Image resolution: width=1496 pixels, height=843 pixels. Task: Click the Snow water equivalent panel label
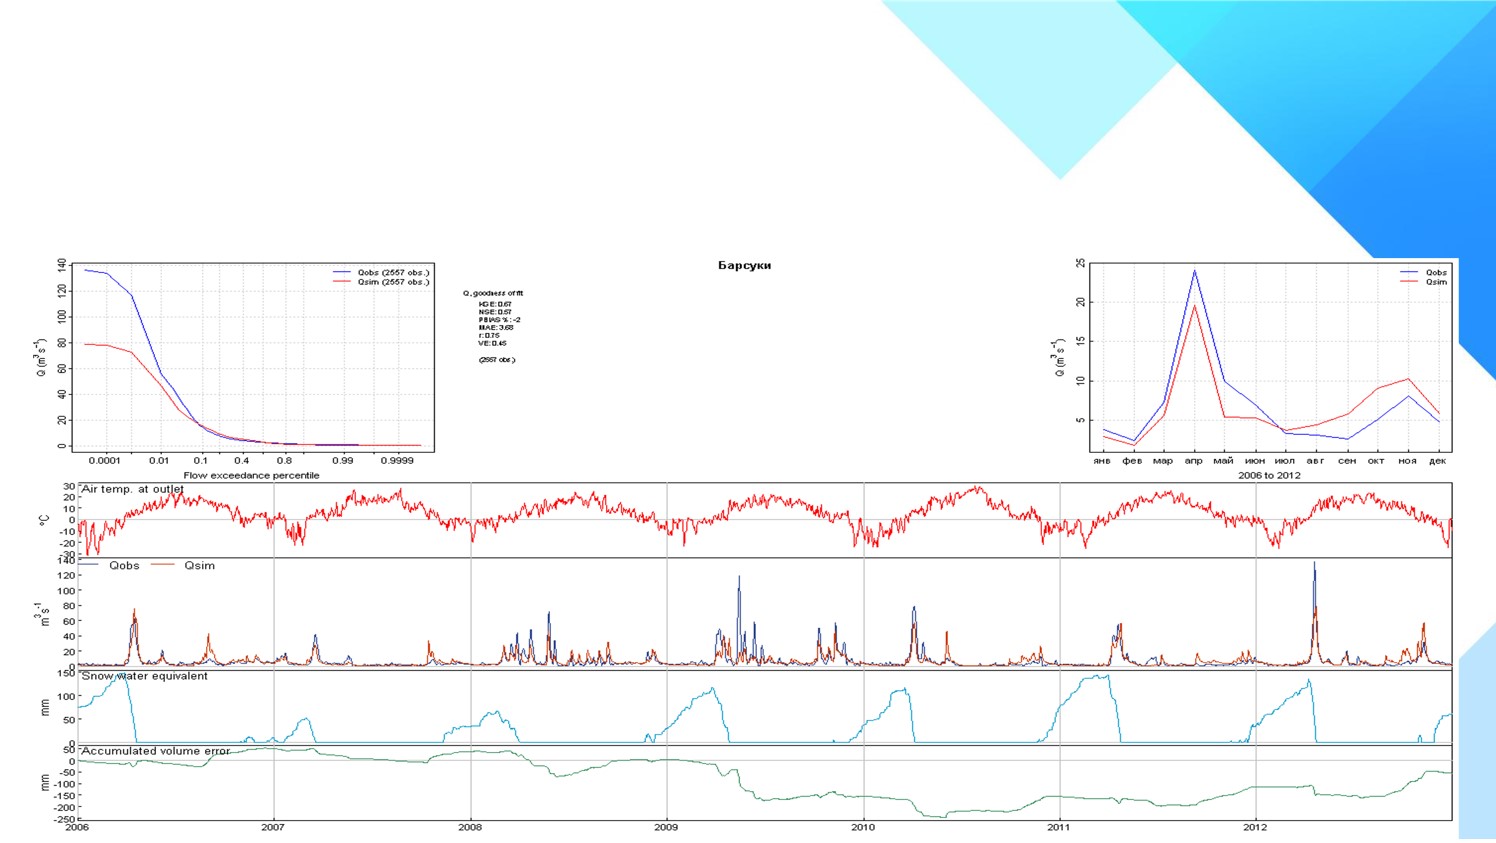coord(144,676)
